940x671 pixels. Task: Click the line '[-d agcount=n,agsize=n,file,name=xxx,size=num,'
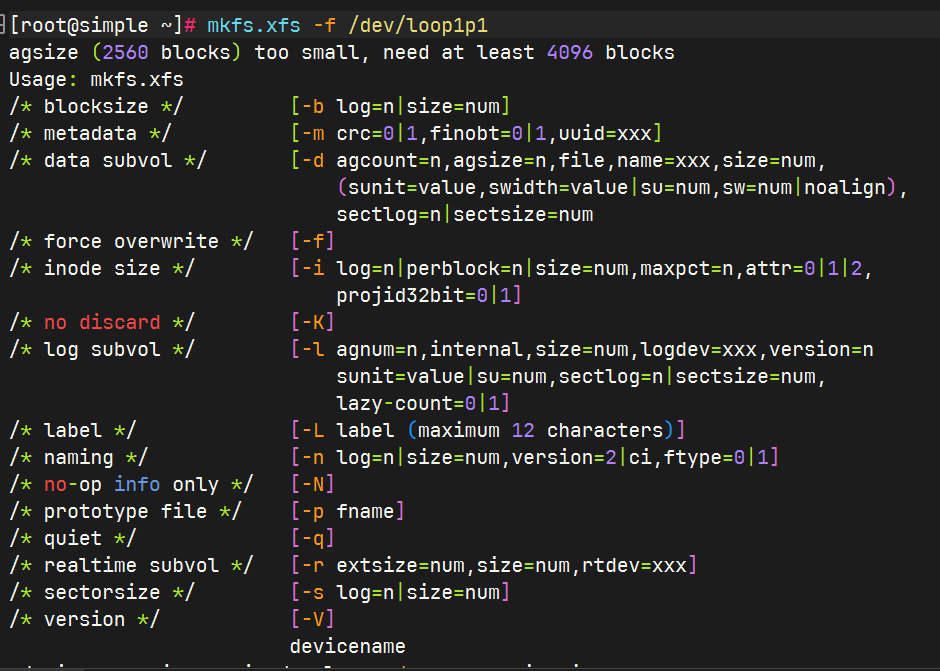tap(559, 161)
